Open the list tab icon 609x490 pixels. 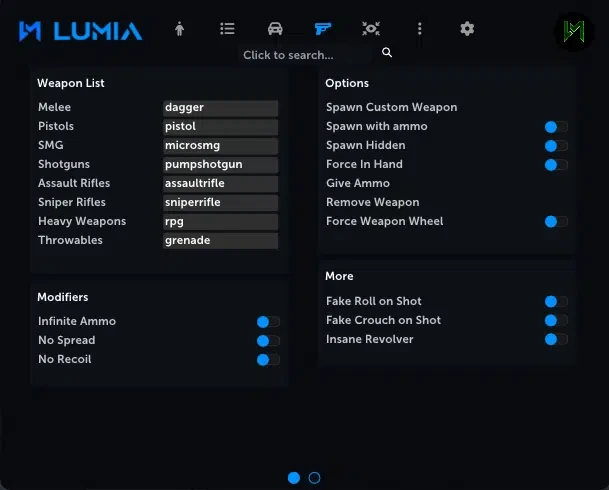[227, 29]
